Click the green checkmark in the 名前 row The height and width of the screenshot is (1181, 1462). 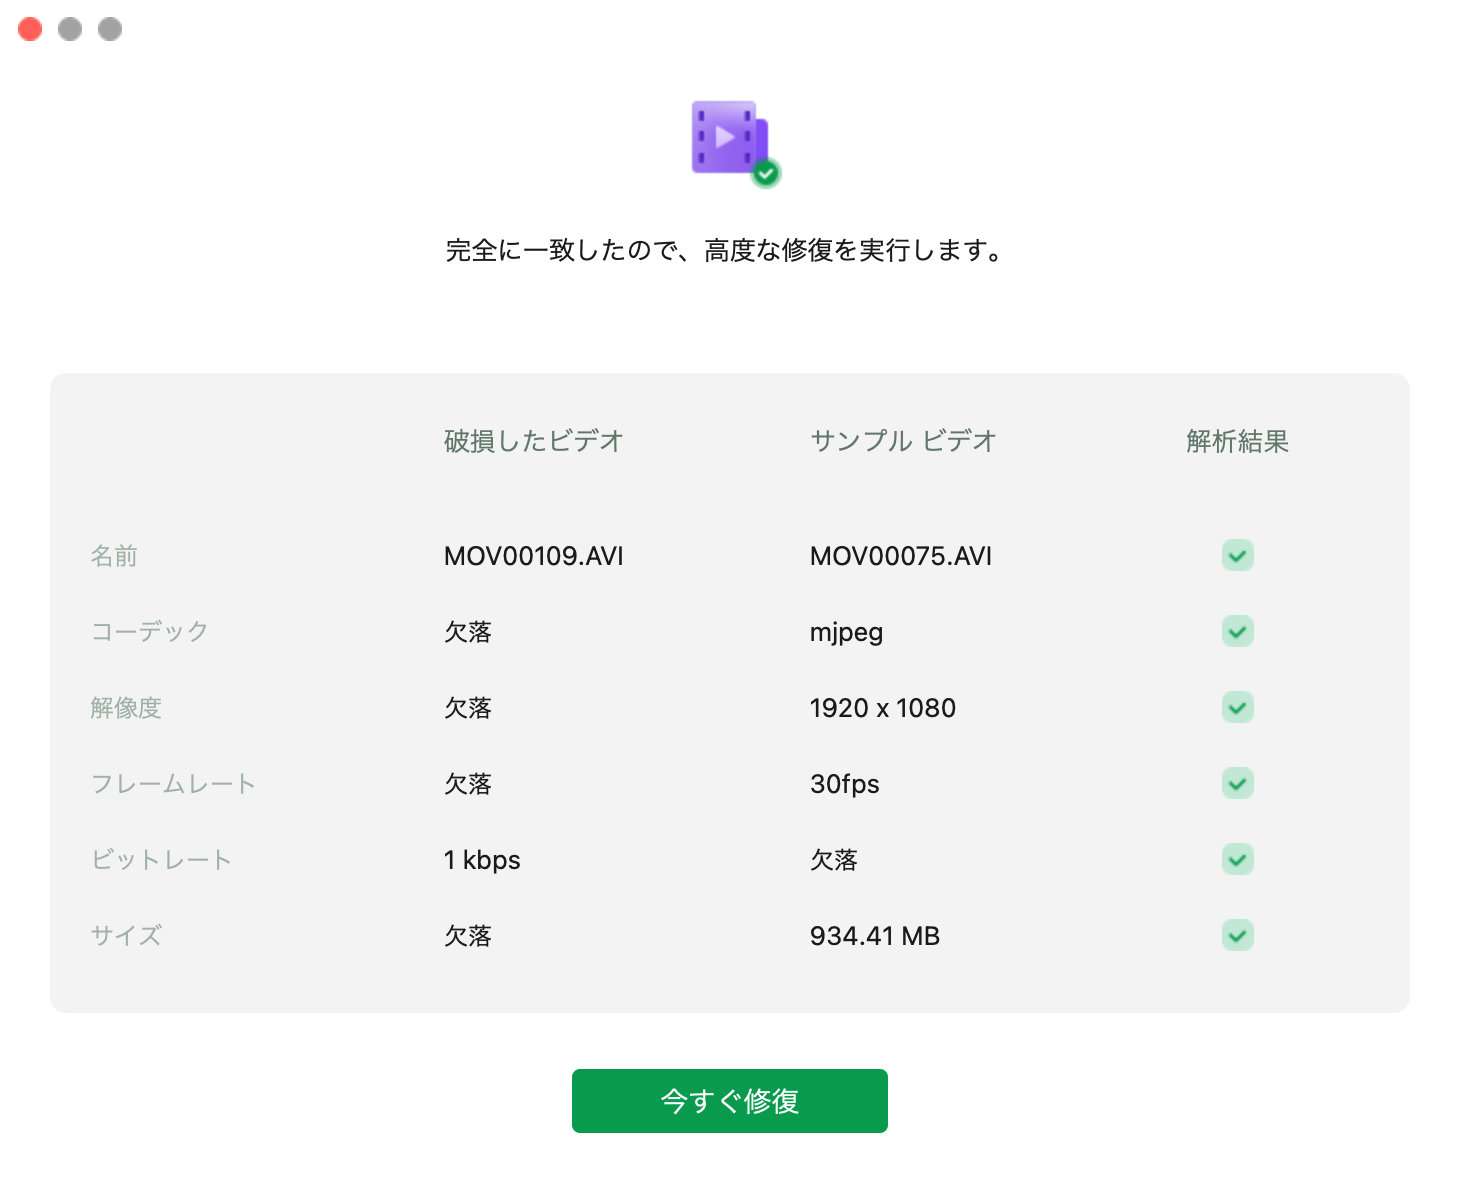[x=1237, y=555]
